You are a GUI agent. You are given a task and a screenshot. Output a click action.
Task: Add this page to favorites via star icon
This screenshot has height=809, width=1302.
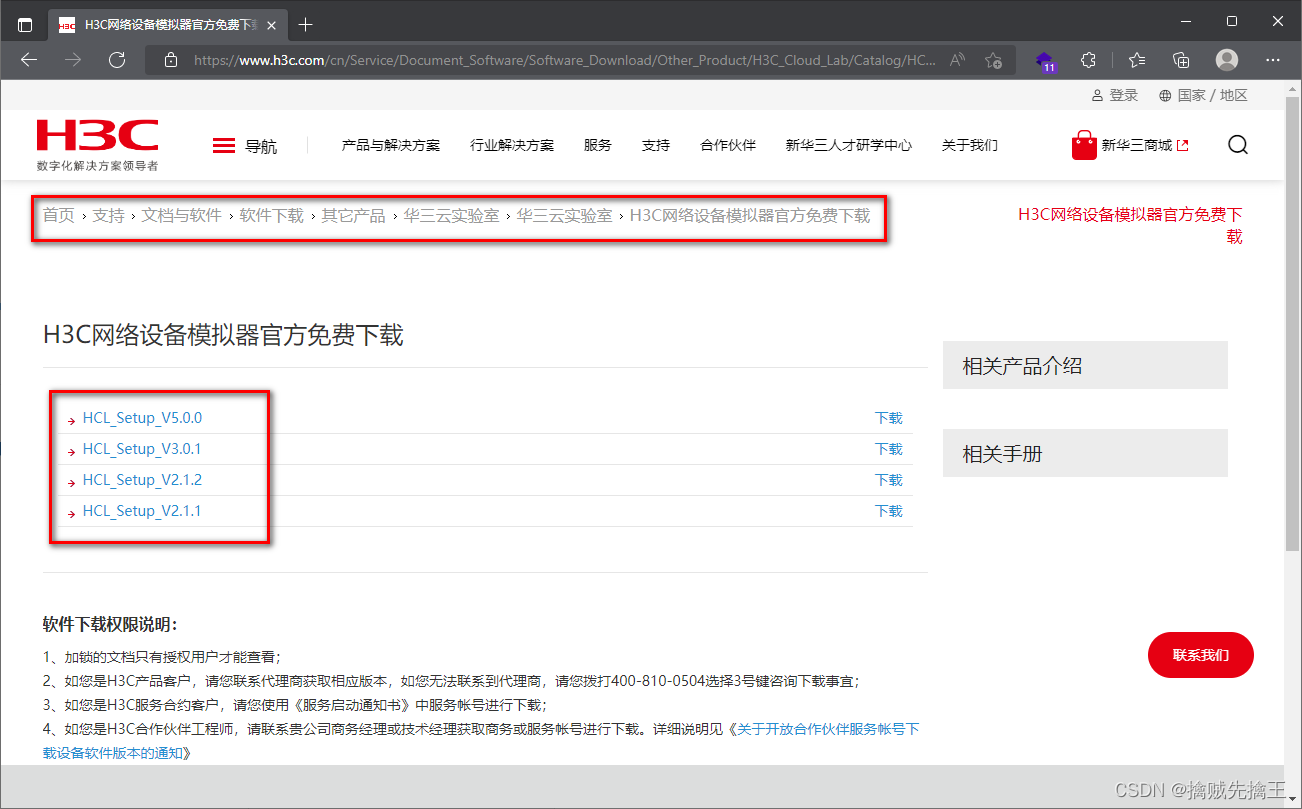pos(993,60)
